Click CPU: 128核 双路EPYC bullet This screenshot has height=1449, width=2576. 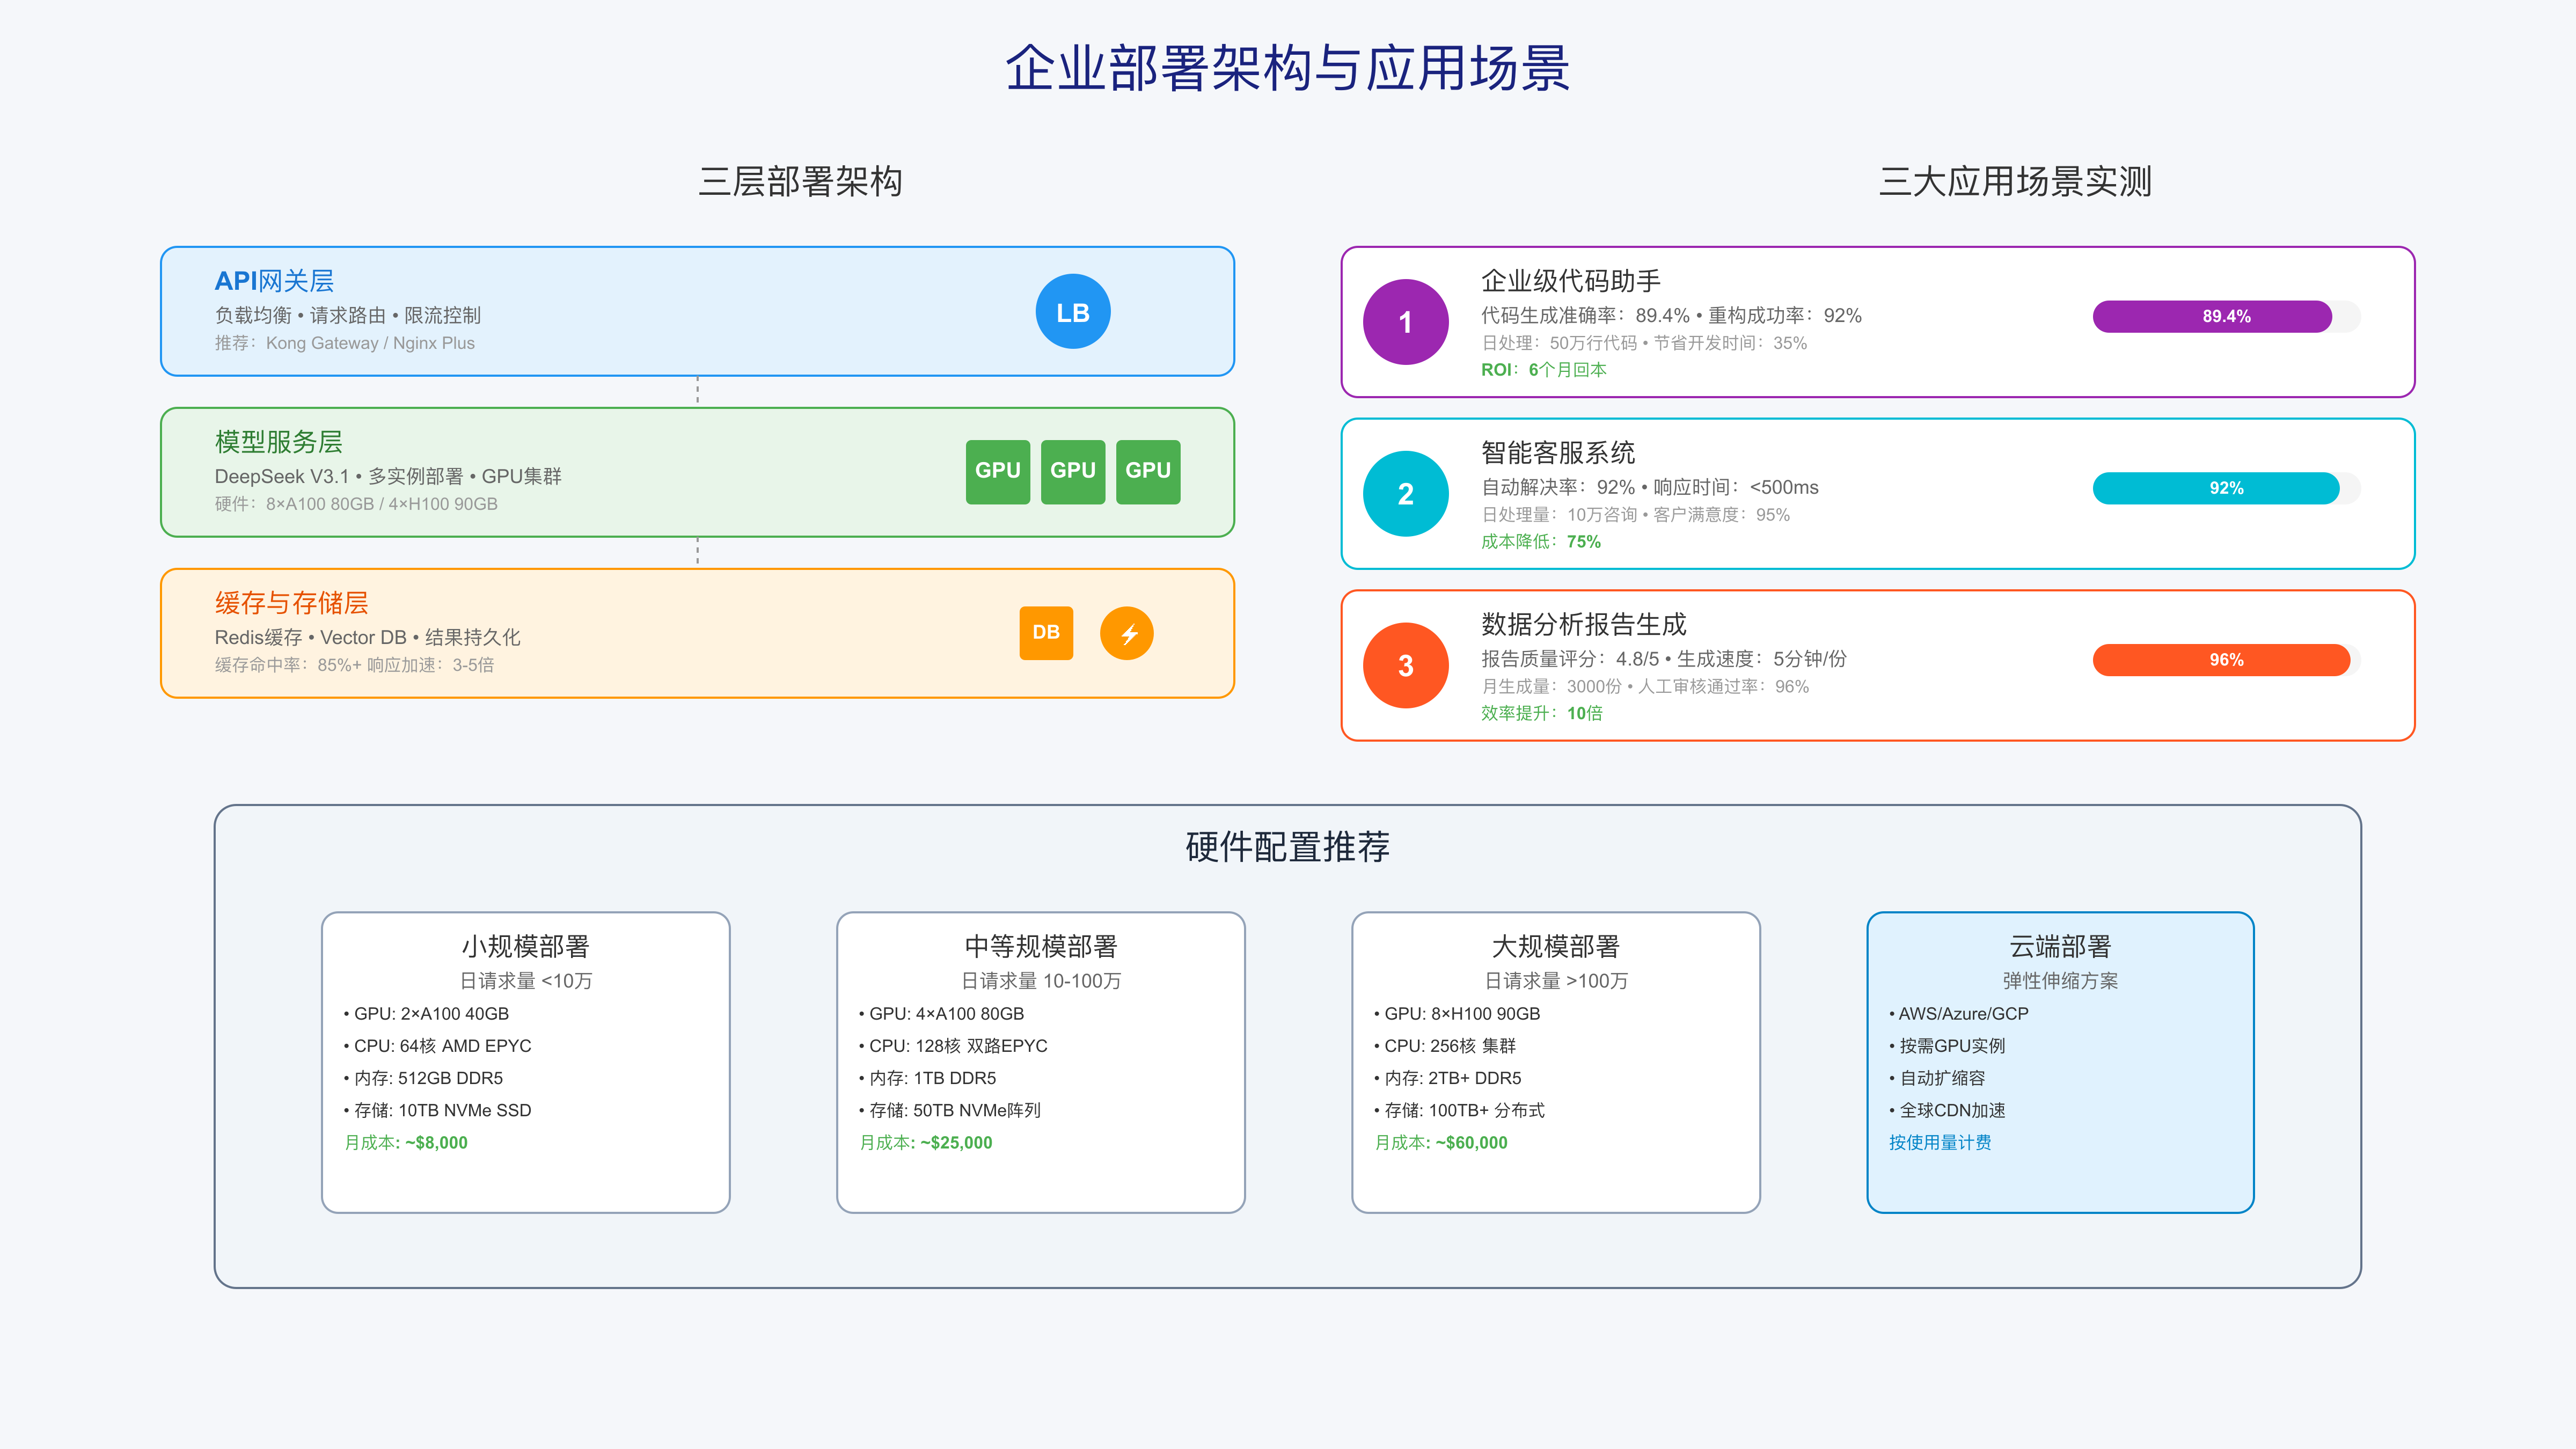(954, 1046)
